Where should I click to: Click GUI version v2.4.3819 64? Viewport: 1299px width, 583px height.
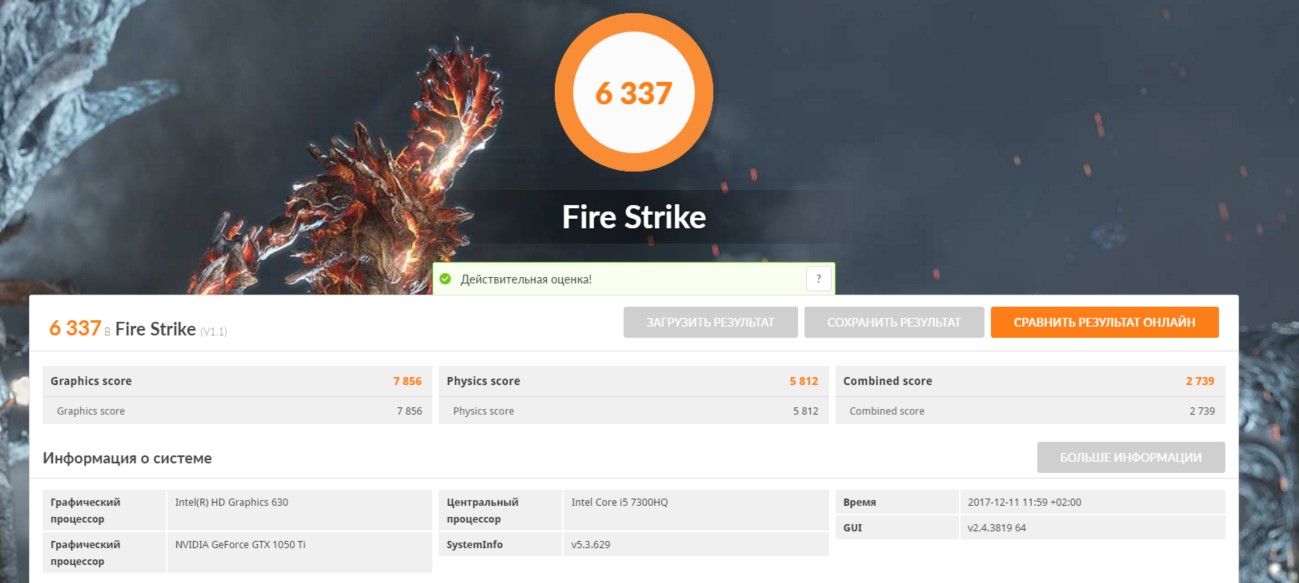click(x=997, y=527)
